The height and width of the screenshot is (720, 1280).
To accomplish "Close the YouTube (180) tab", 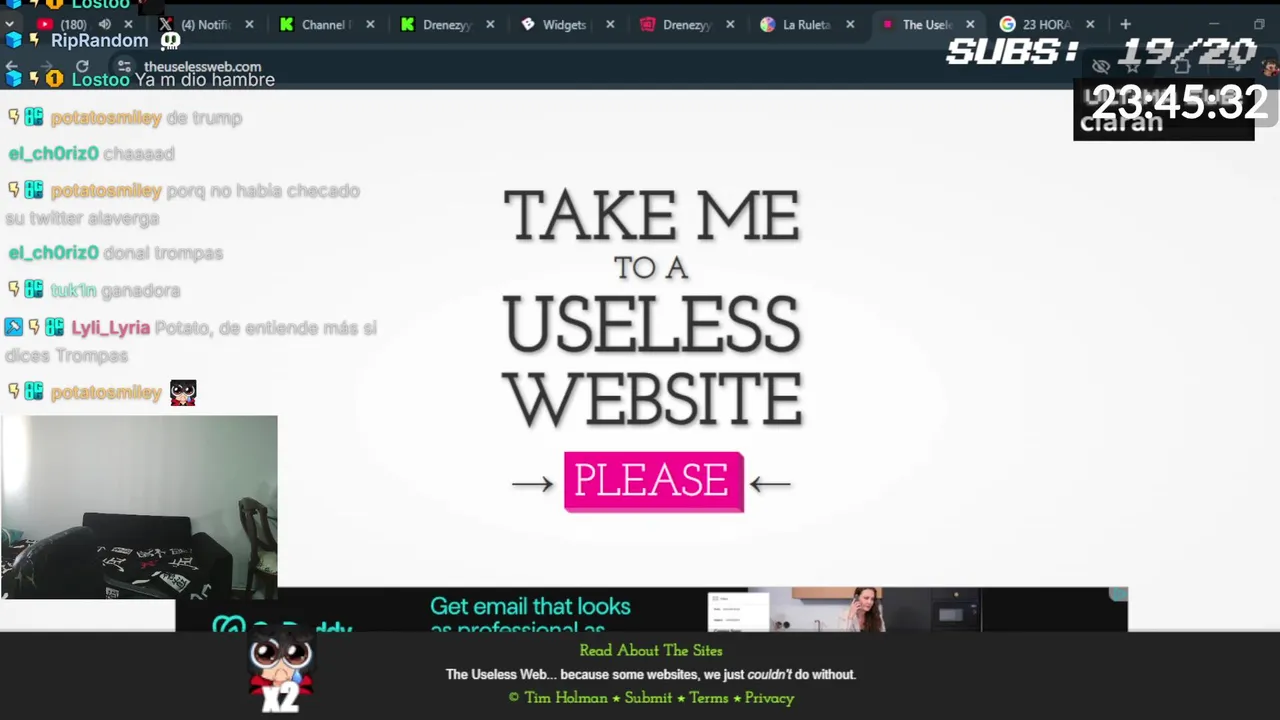I will pos(128,24).
